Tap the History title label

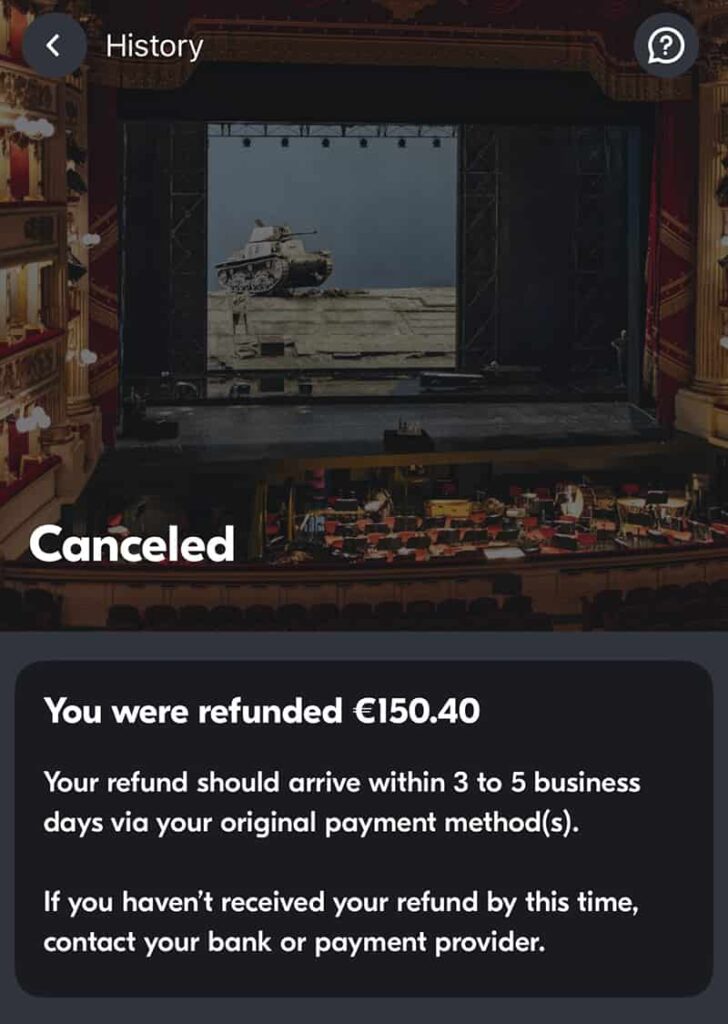click(154, 46)
